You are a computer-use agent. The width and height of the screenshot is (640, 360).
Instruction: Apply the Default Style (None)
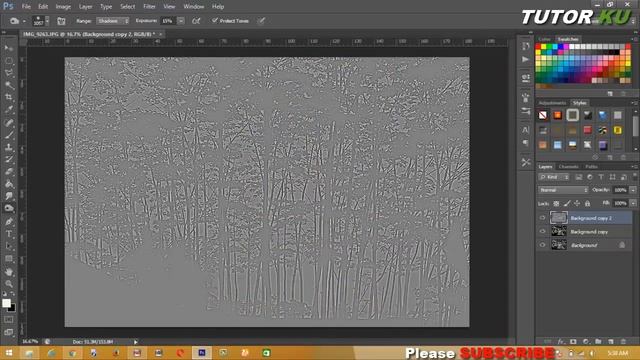tap(542, 116)
